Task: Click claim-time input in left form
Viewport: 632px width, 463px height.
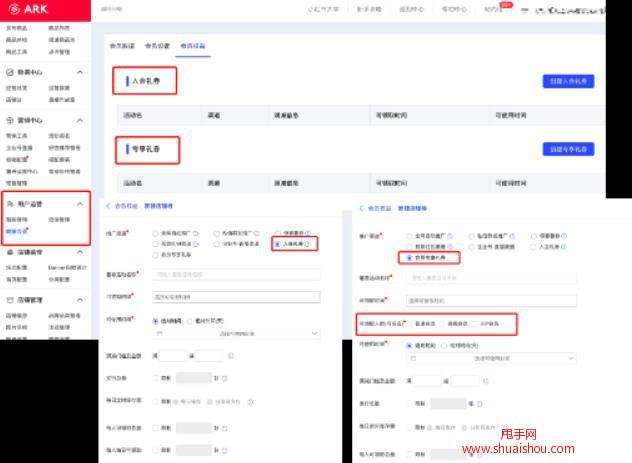Action: (x=237, y=297)
